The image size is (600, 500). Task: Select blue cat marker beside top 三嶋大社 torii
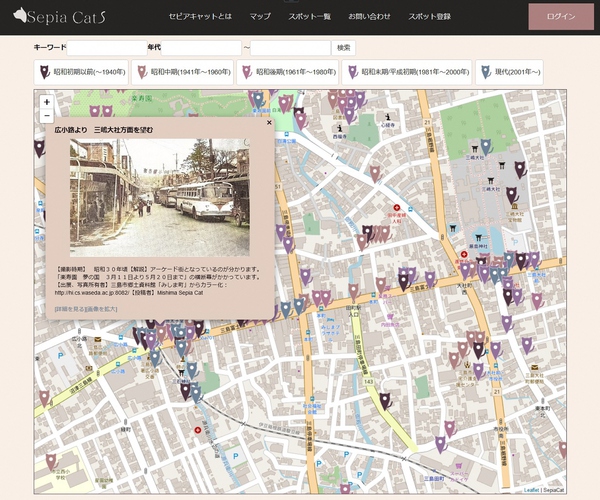[486, 146]
